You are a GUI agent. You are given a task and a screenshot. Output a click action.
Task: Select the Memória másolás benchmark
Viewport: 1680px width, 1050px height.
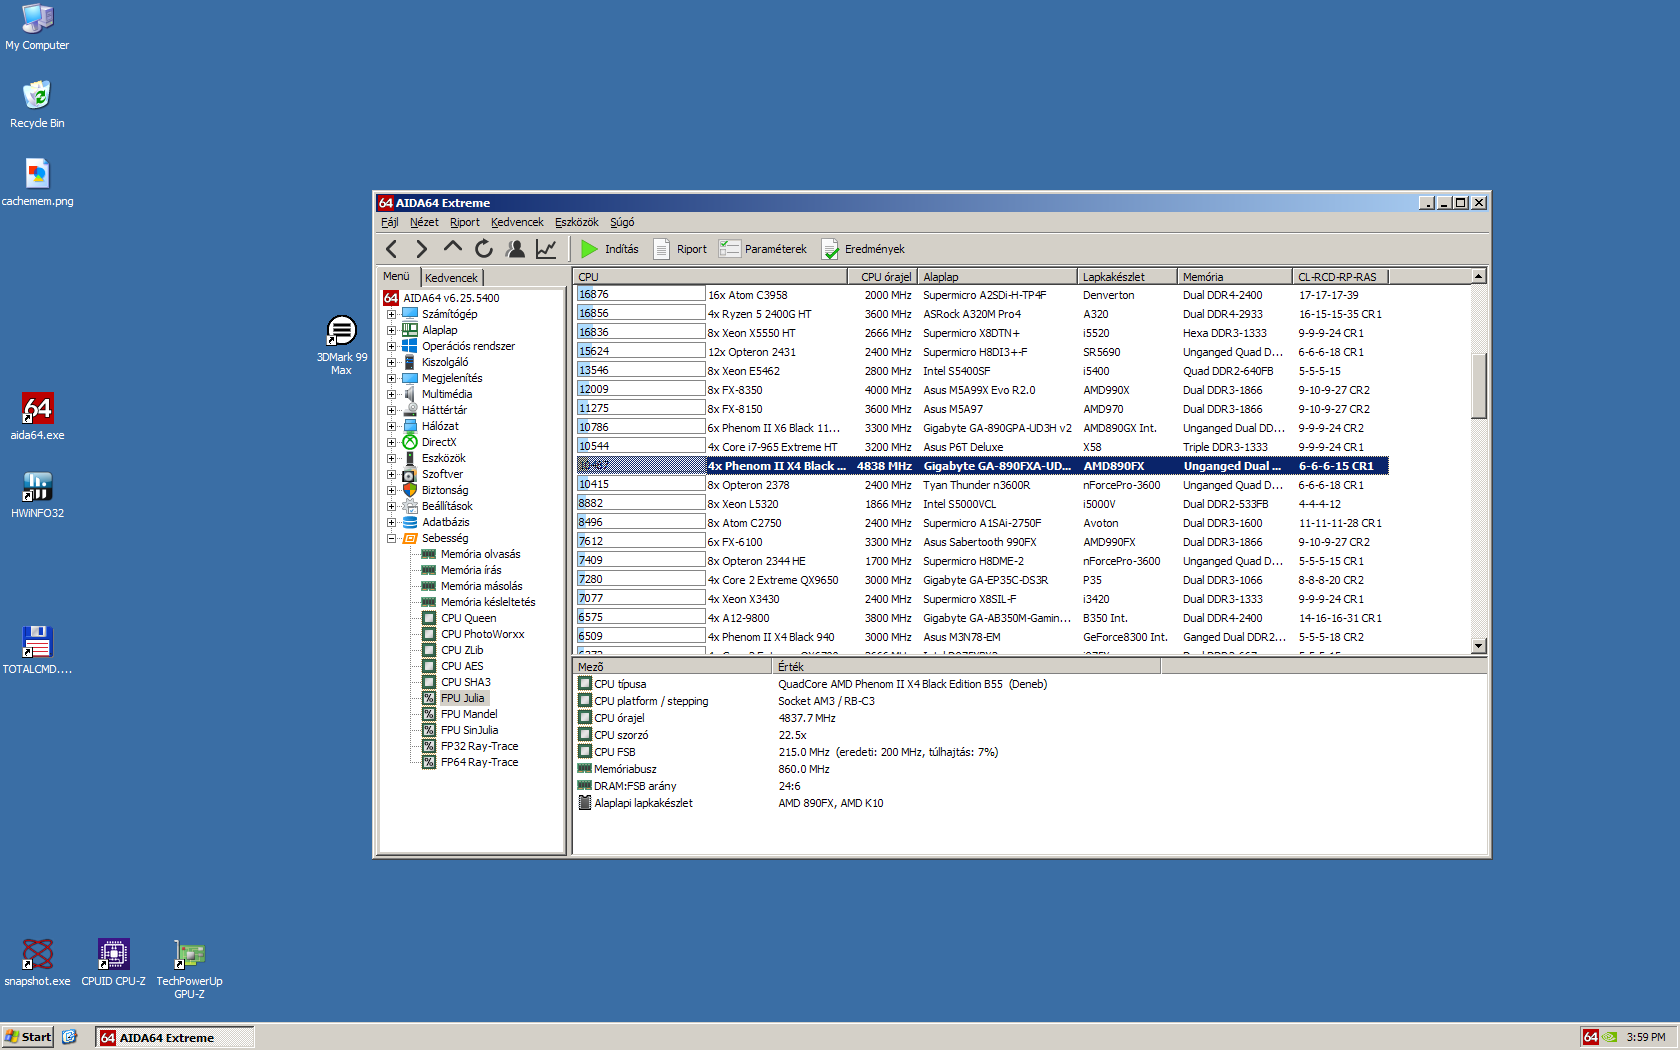(x=482, y=586)
